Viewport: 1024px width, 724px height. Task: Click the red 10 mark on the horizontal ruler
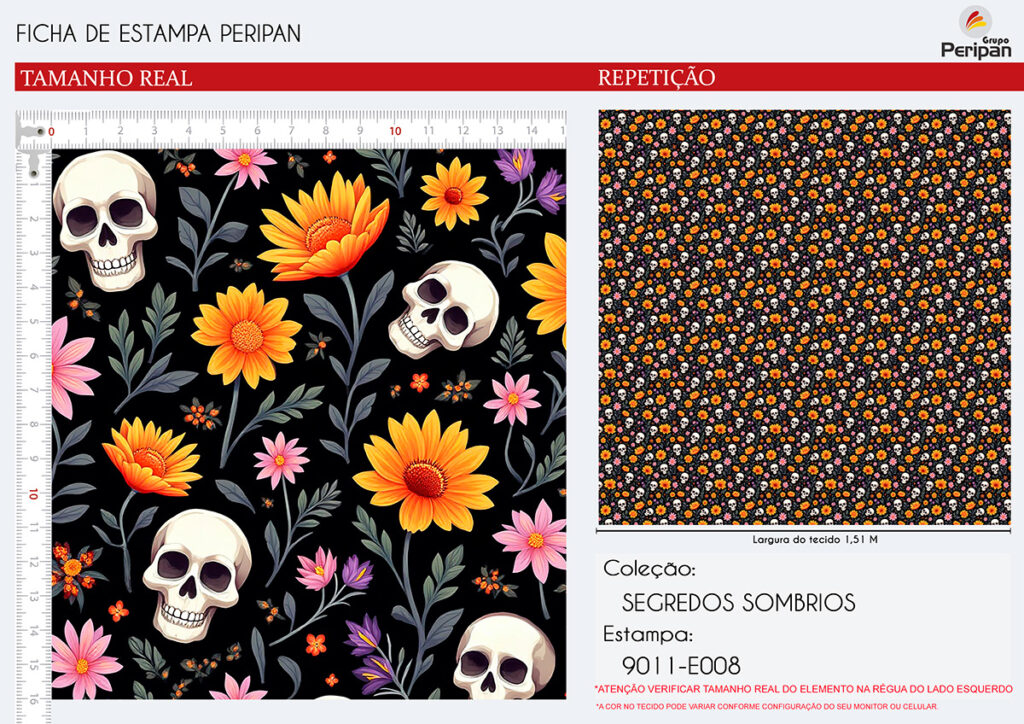point(395,131)
